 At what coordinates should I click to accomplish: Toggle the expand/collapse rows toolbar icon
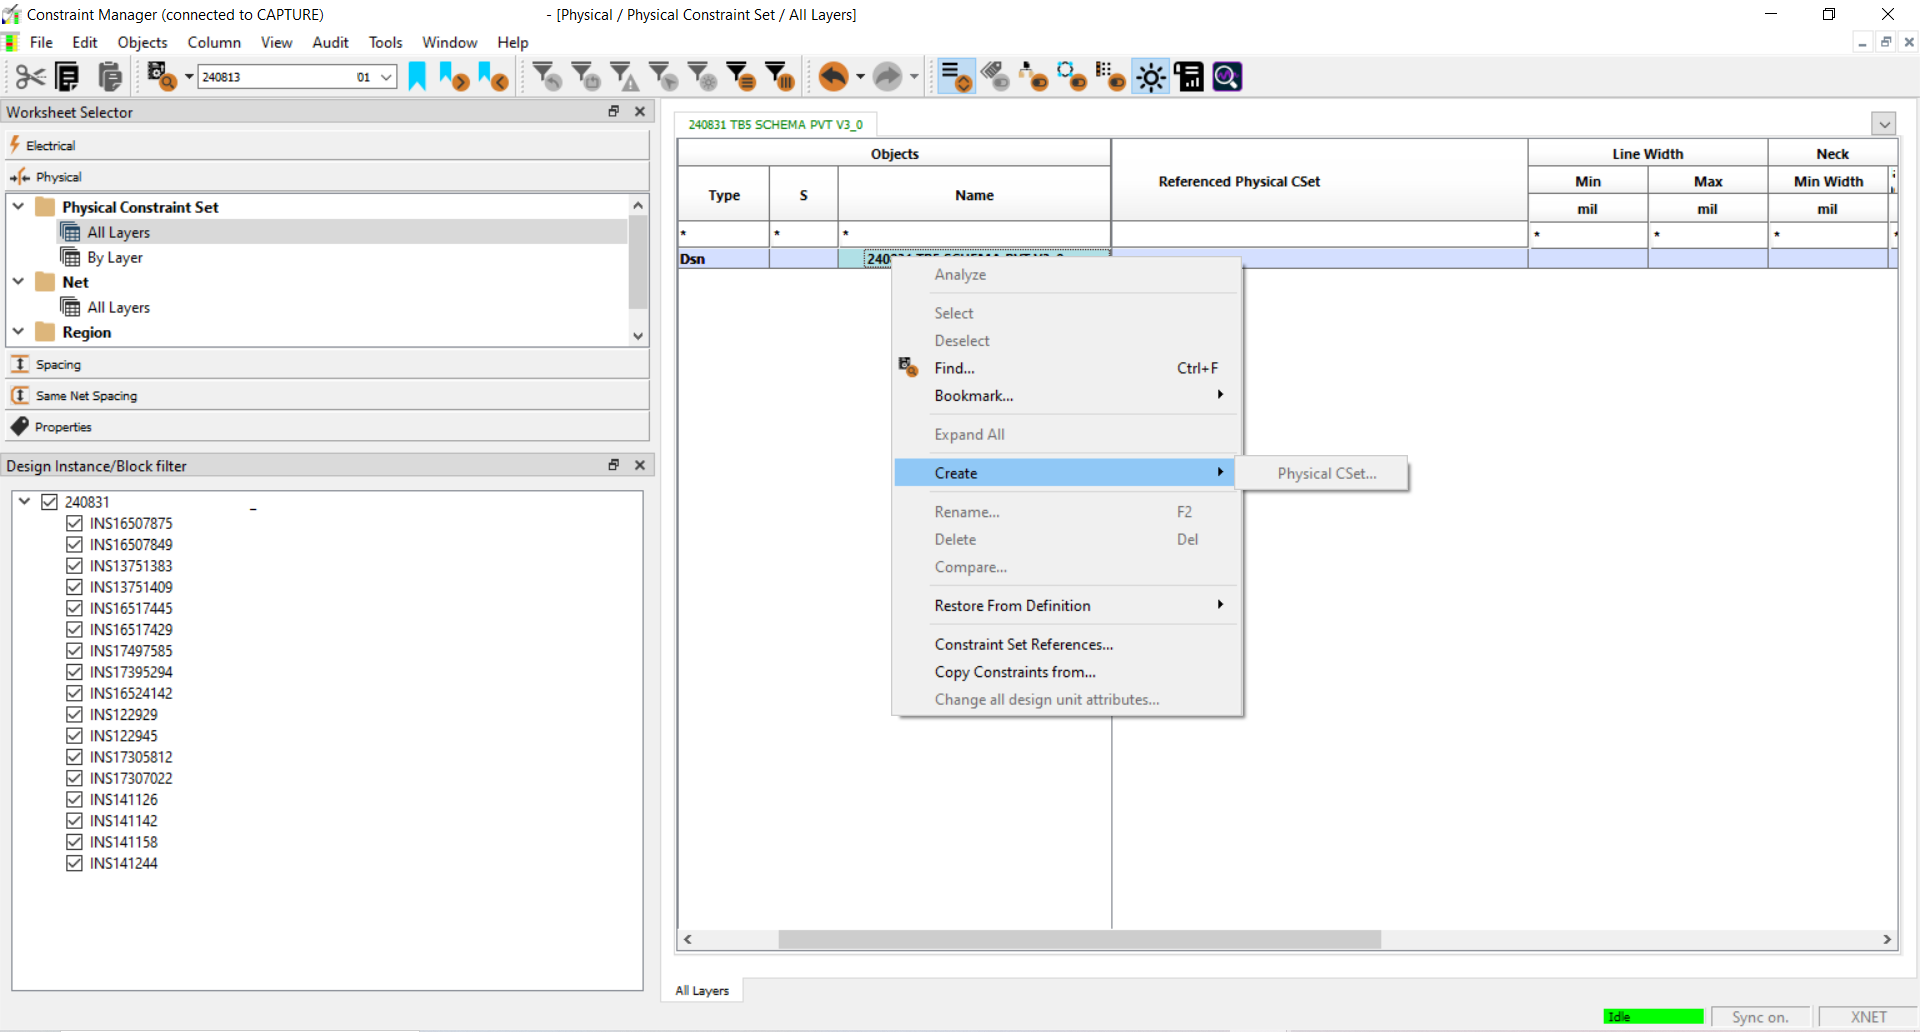[956, 77]
